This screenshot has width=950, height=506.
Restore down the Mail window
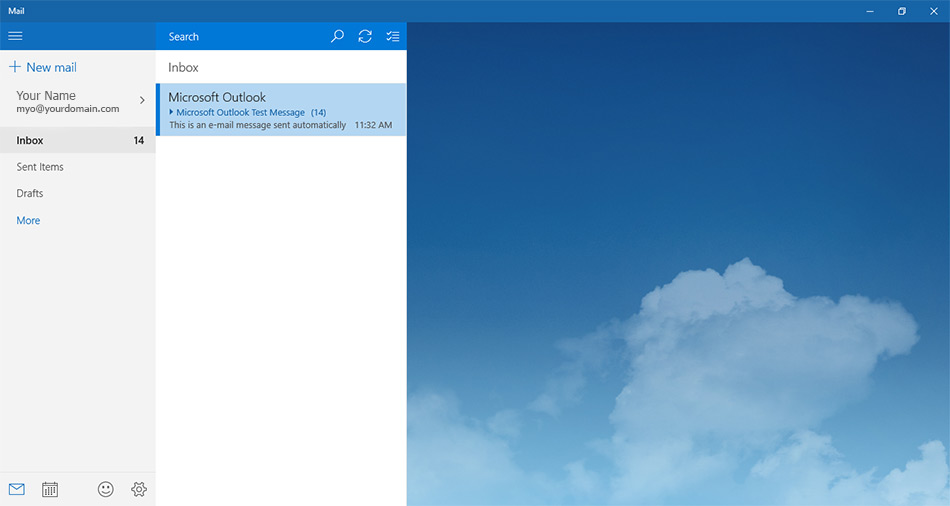(902, 11)
